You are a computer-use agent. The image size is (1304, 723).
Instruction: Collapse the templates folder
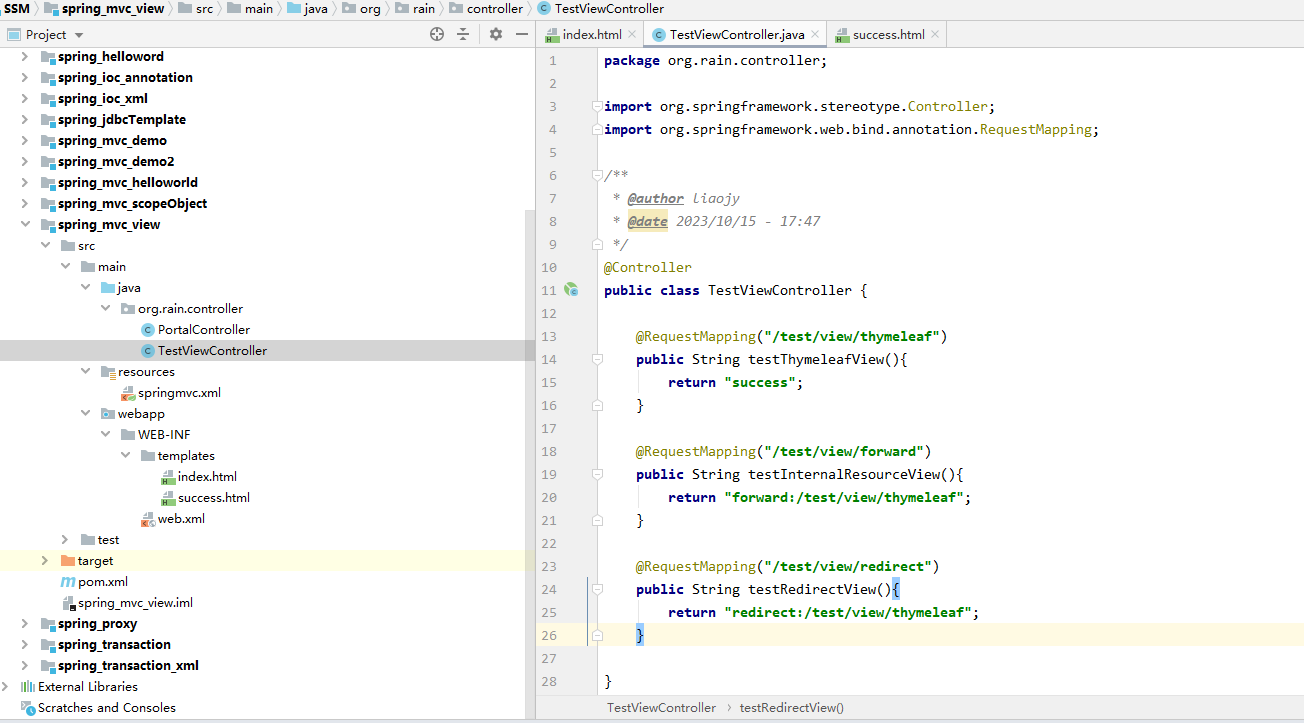pyautogui.click(x=125, y=456)
